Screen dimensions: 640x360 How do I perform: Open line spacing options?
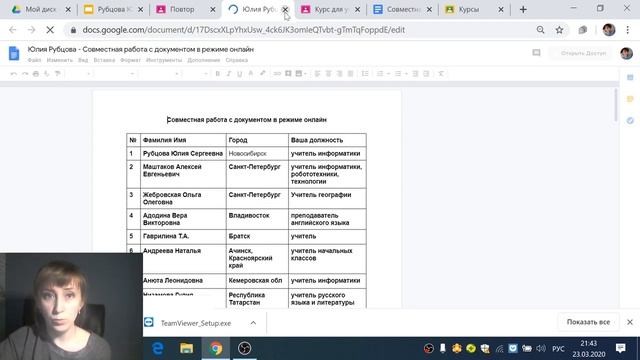[x=365, y=74]
